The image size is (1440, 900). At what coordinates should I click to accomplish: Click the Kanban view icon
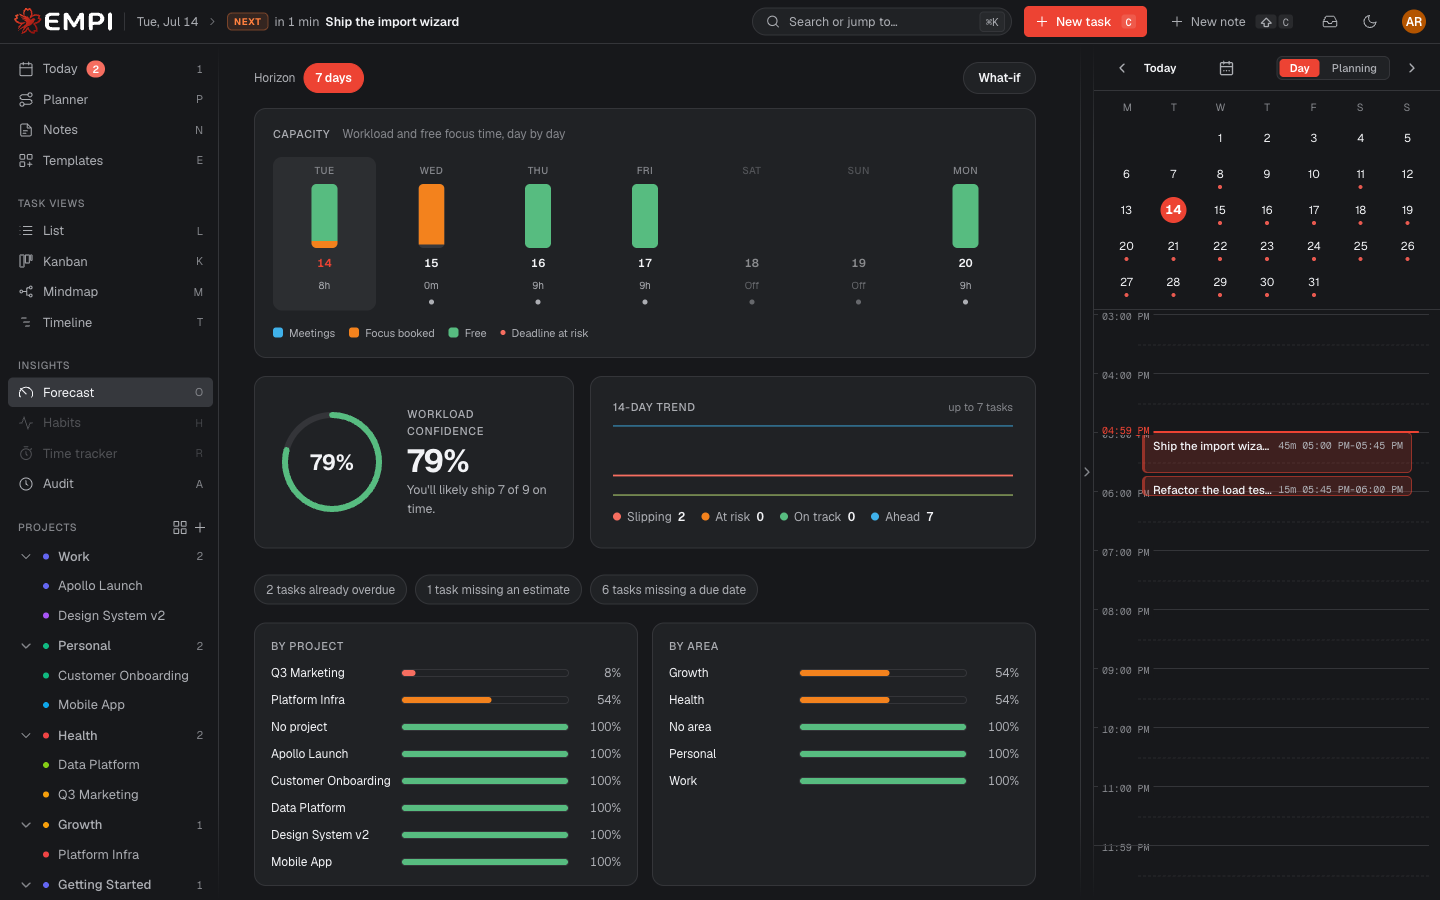pyautogui.click(x=26, y=261)
